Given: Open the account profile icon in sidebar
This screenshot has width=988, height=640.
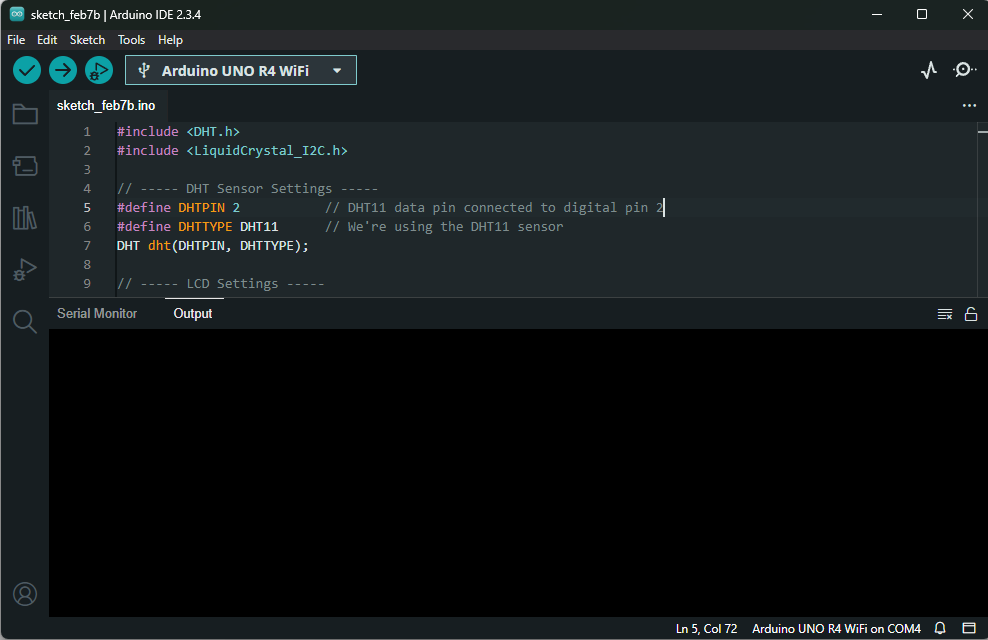Looking at the screenshot, I should point(25,594).
